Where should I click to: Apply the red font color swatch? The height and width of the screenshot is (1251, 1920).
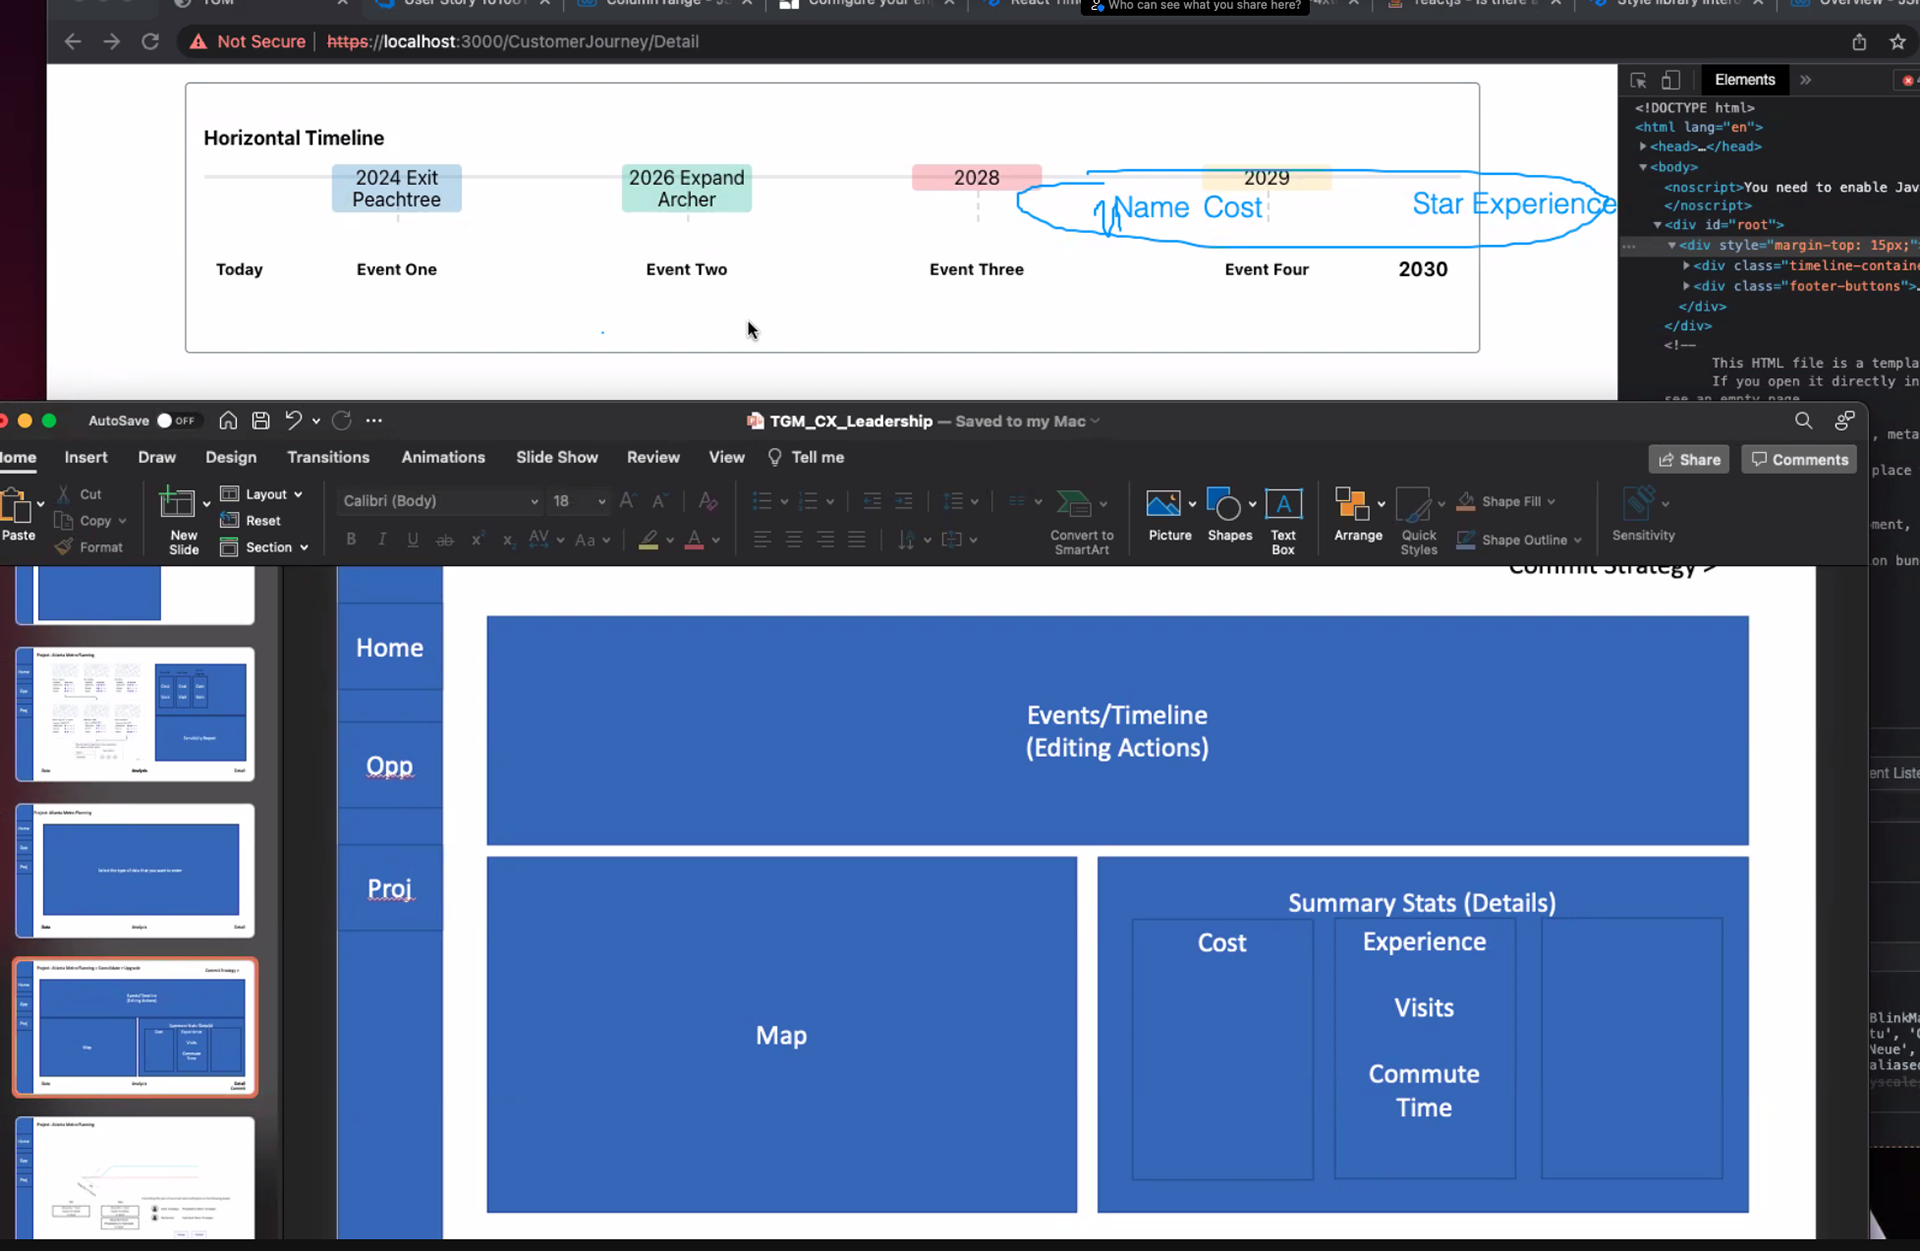pos(694,540)
